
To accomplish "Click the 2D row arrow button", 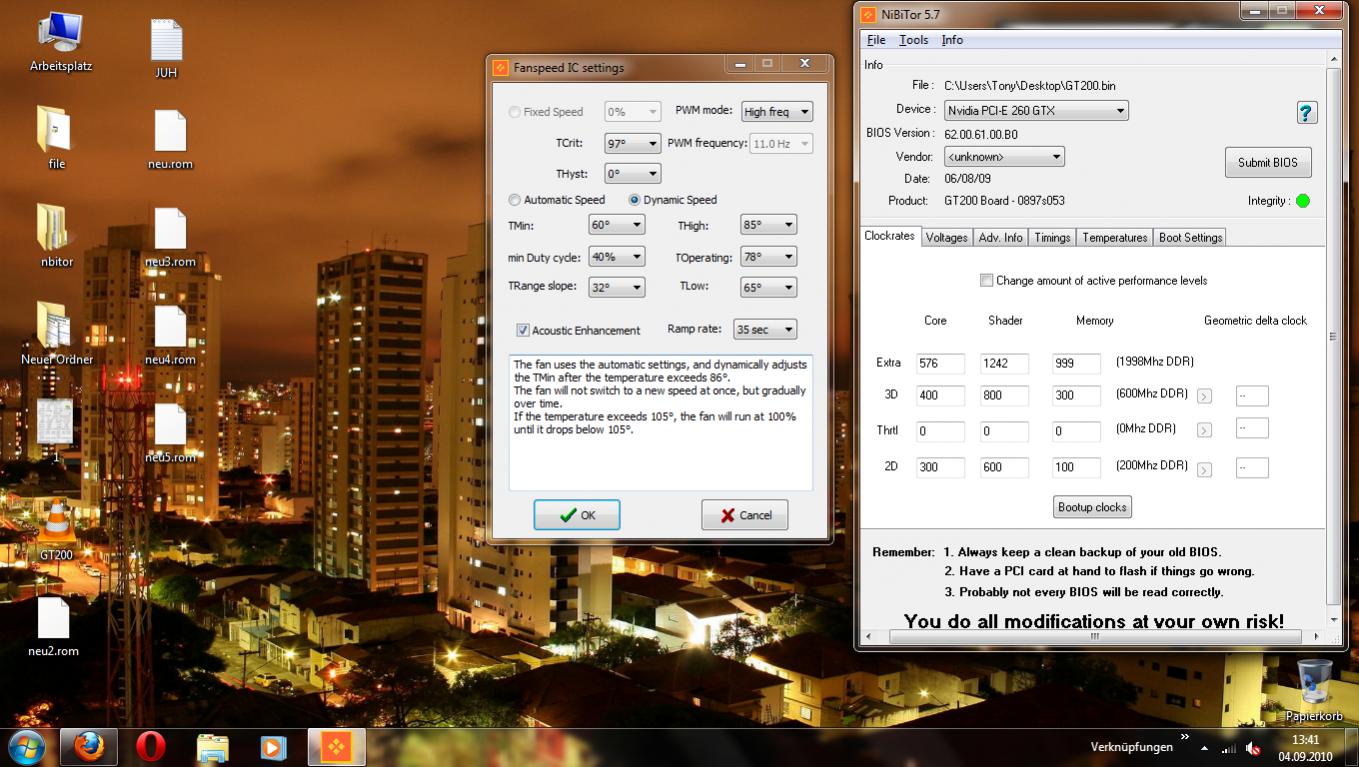I will [x=1204, y=469].
